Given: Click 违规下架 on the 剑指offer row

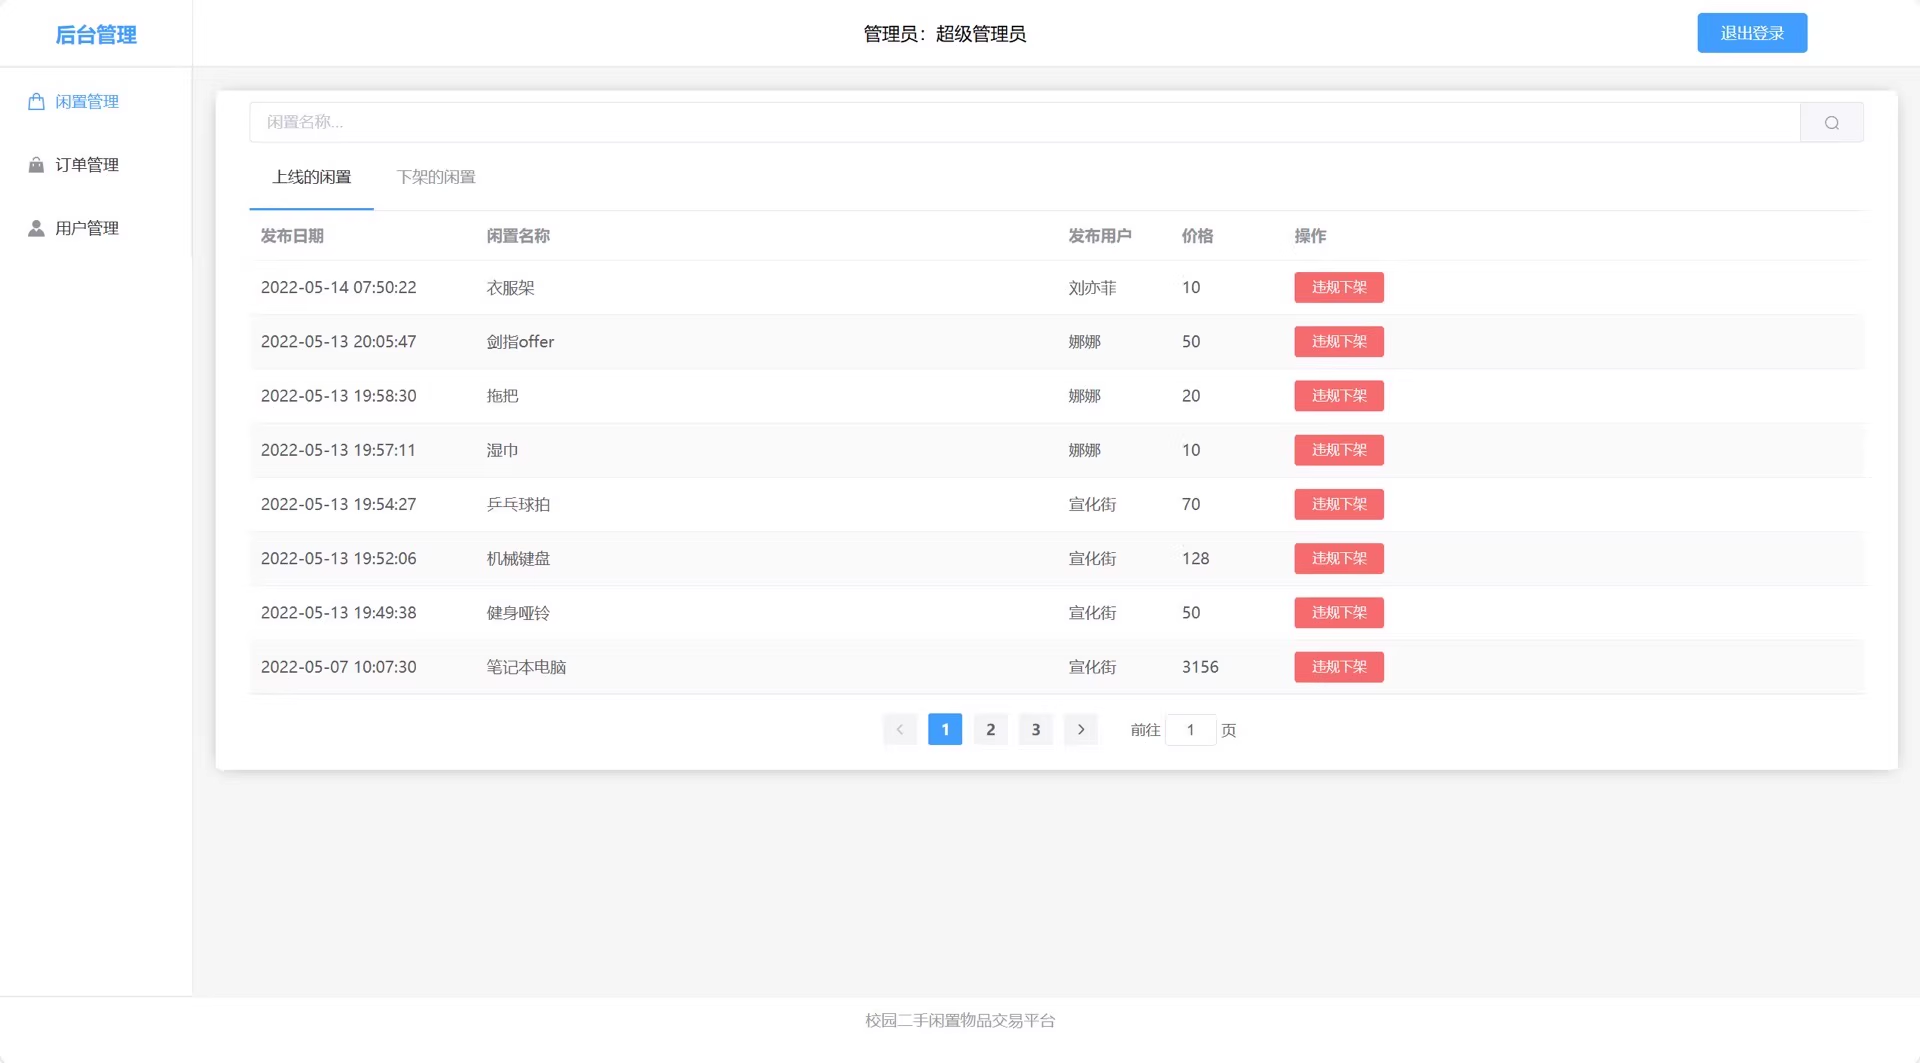Looking at the screenshot, I should (1339, 342).
